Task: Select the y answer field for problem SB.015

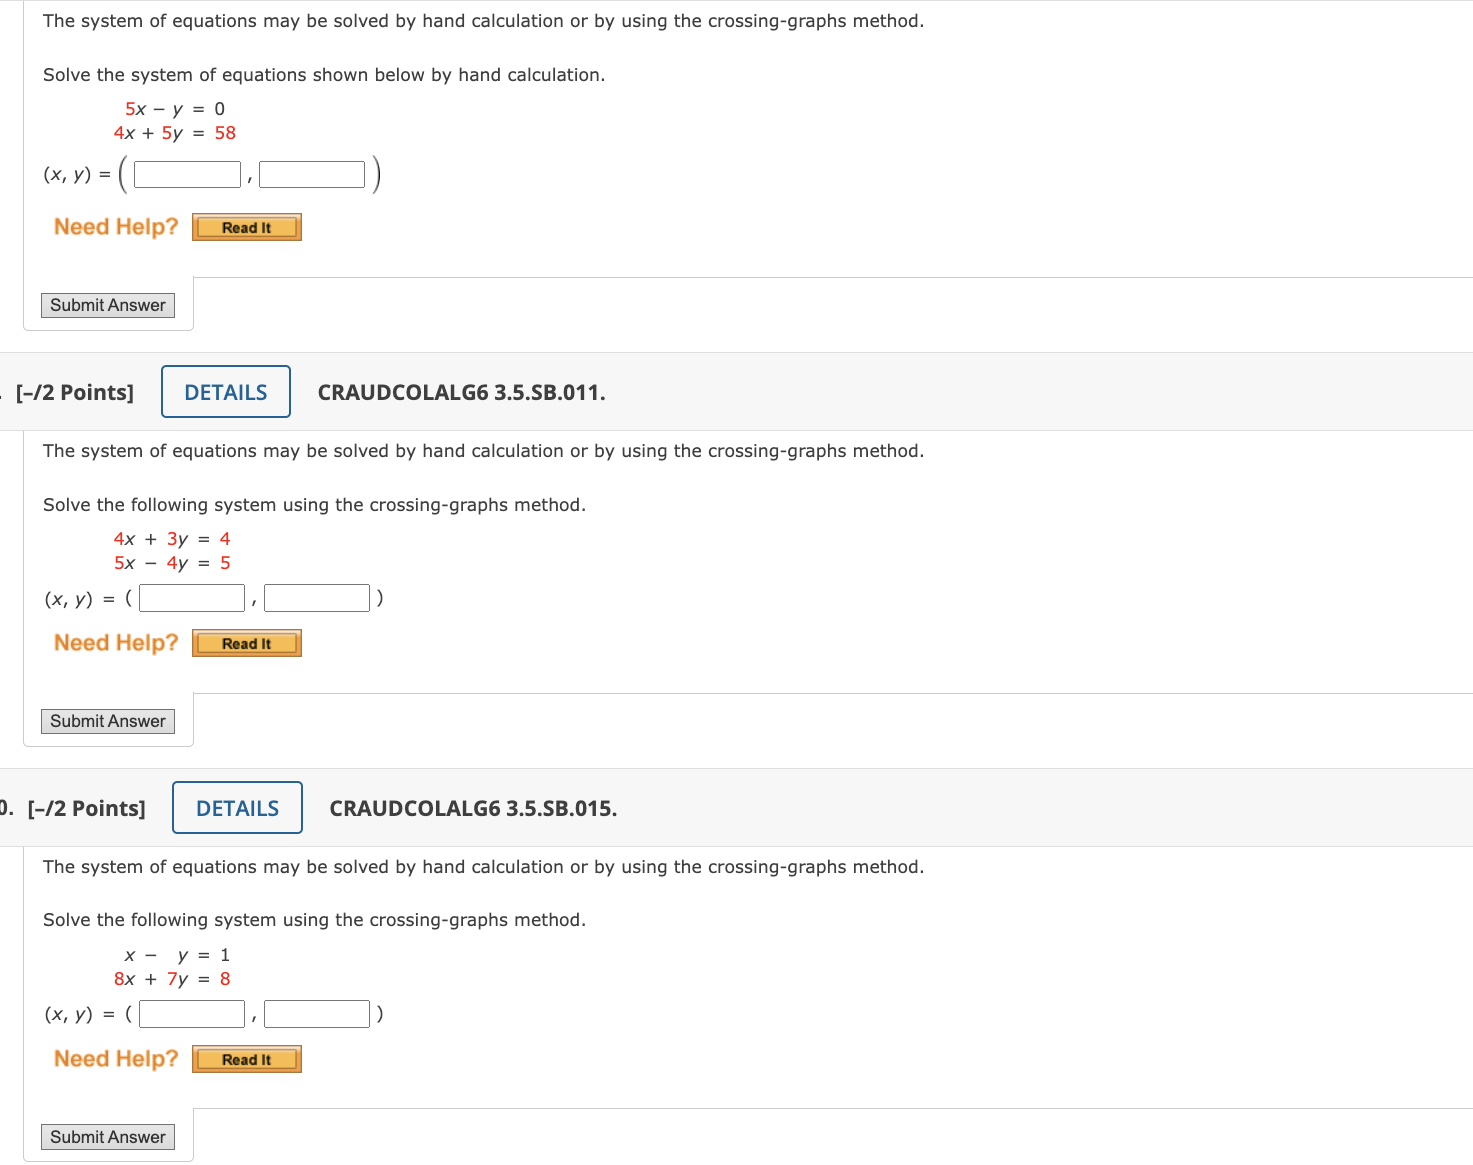Action: (316, 1013)
